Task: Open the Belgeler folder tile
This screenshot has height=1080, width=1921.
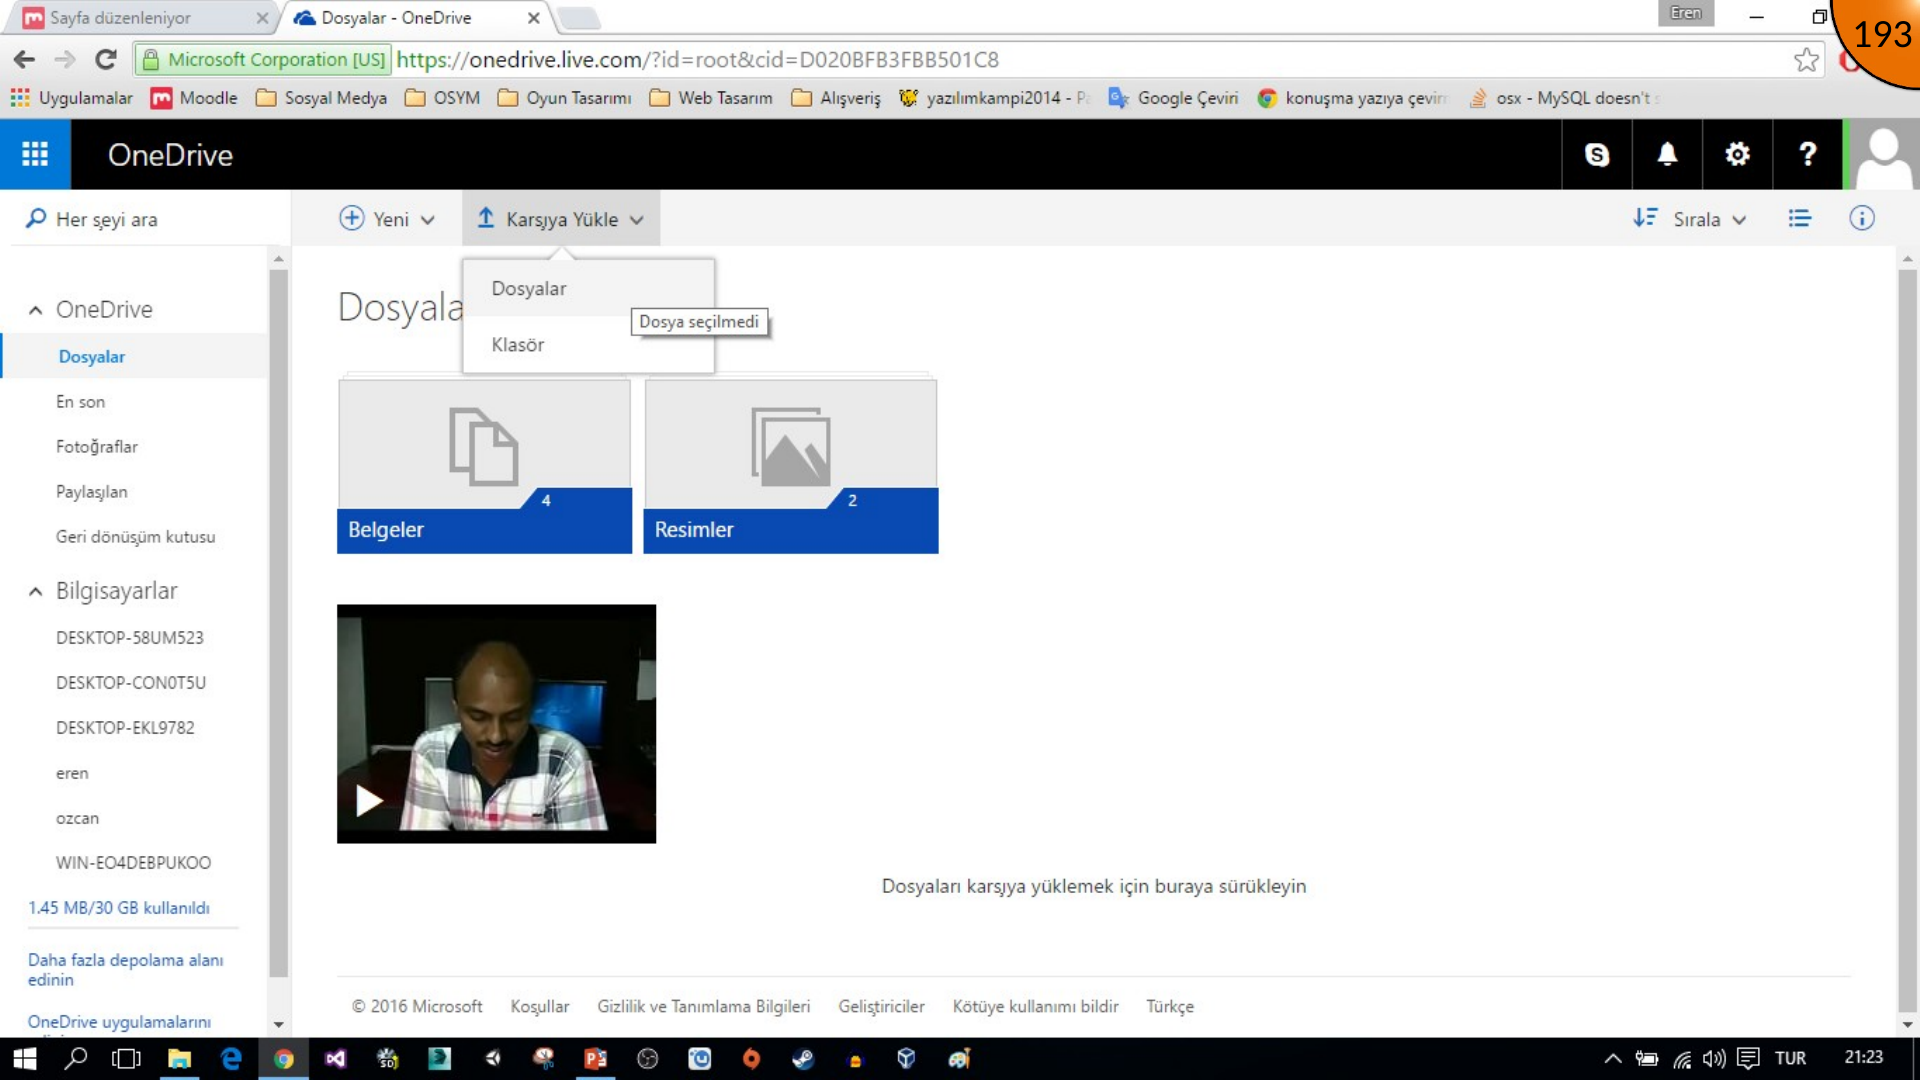Action: (484, 465)
